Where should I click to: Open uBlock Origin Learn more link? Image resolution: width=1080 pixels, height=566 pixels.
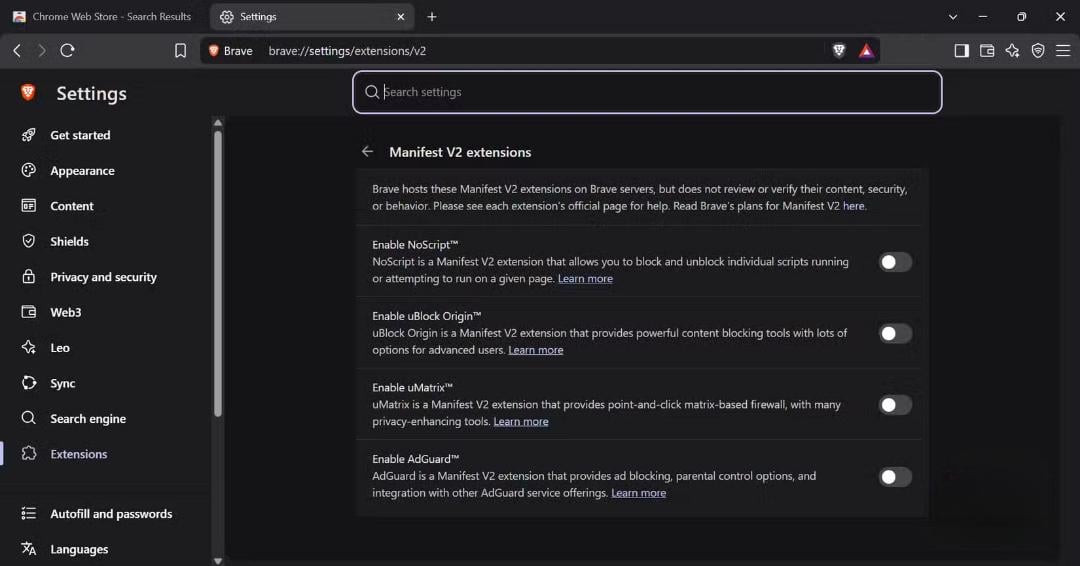[x=535, y=350]
